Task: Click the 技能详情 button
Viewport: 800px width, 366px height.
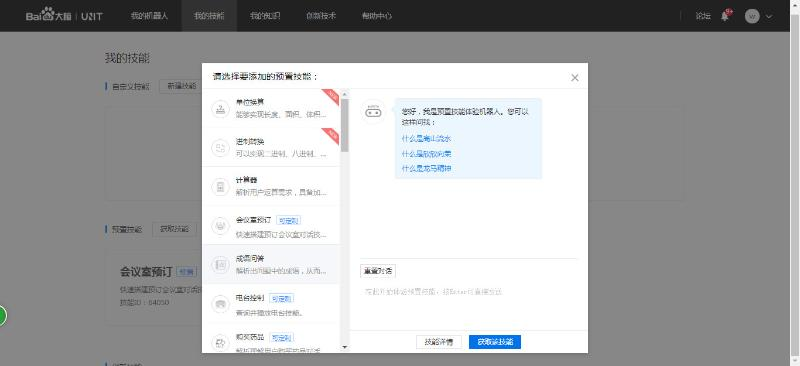Action: [439, 342]
